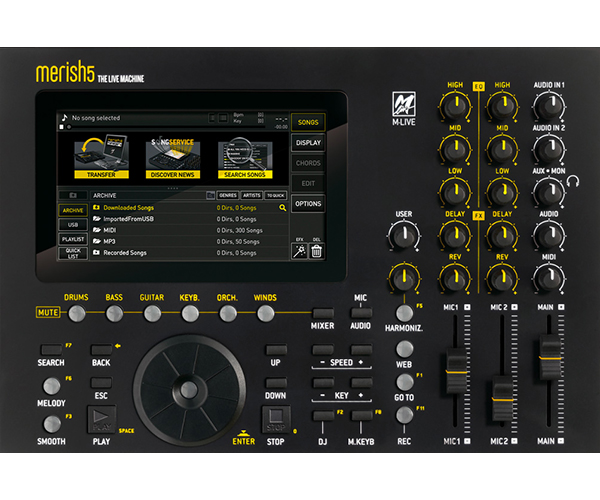The image size is (600, 500).
Task: Lower pitch with KEY minus button
Action: coord(323,383)
